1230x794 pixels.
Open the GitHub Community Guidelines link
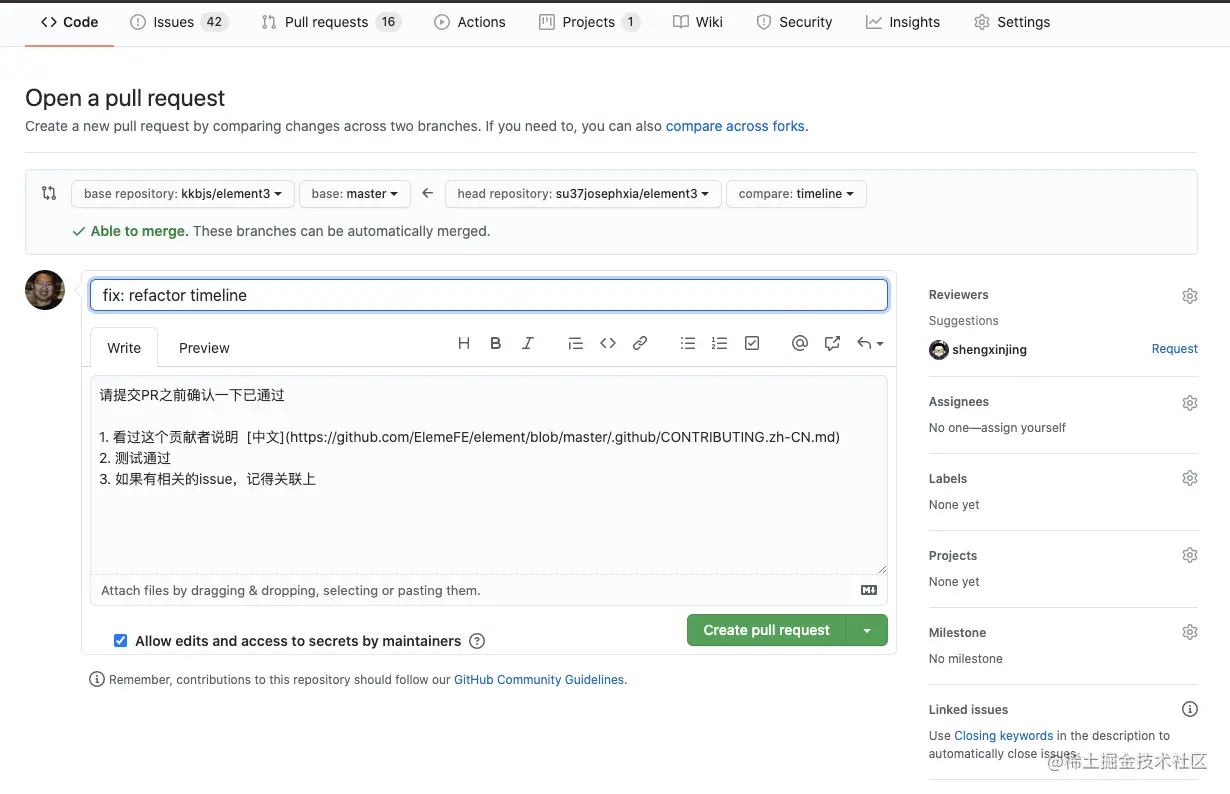(x=539, y=679)
